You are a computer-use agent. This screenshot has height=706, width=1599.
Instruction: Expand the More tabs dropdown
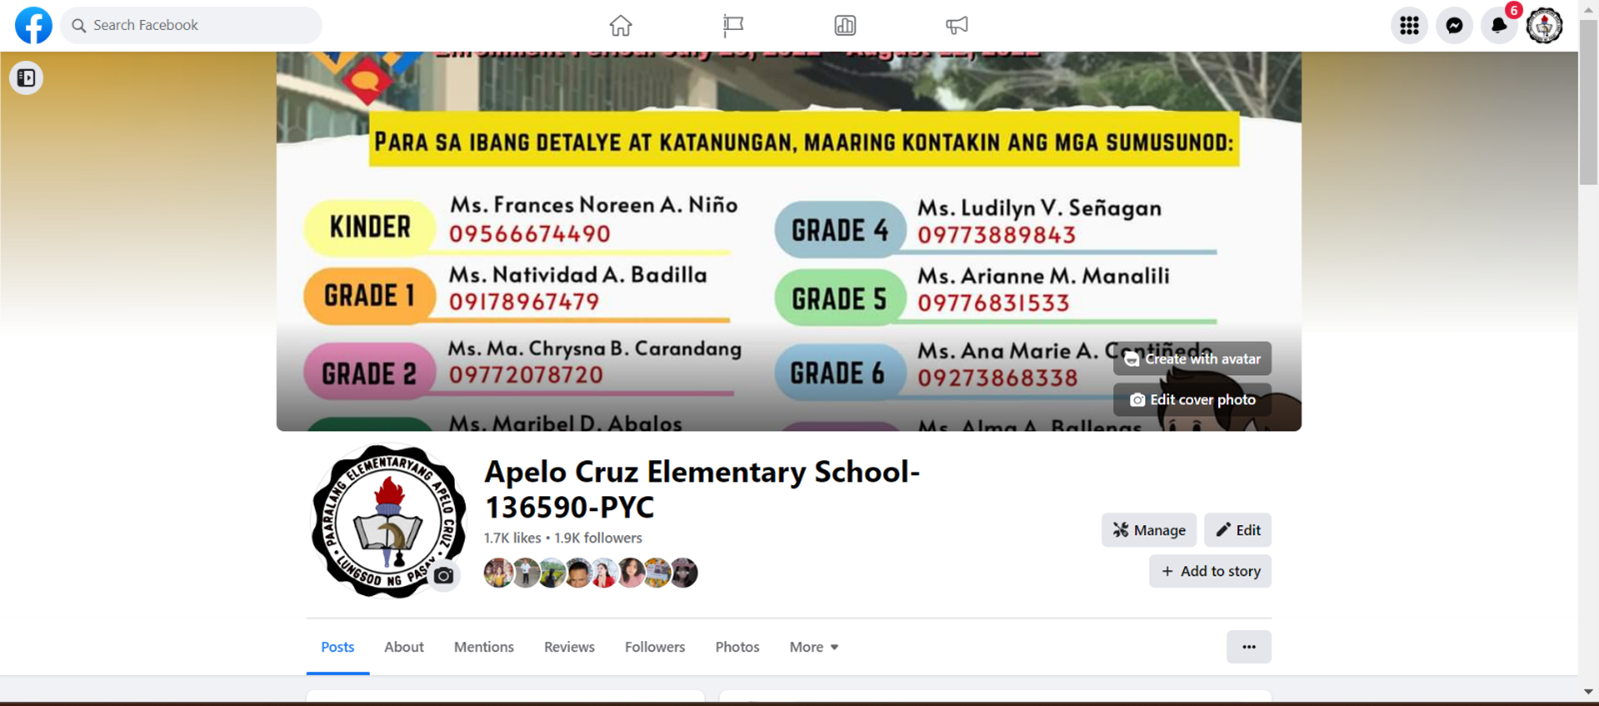814,647
